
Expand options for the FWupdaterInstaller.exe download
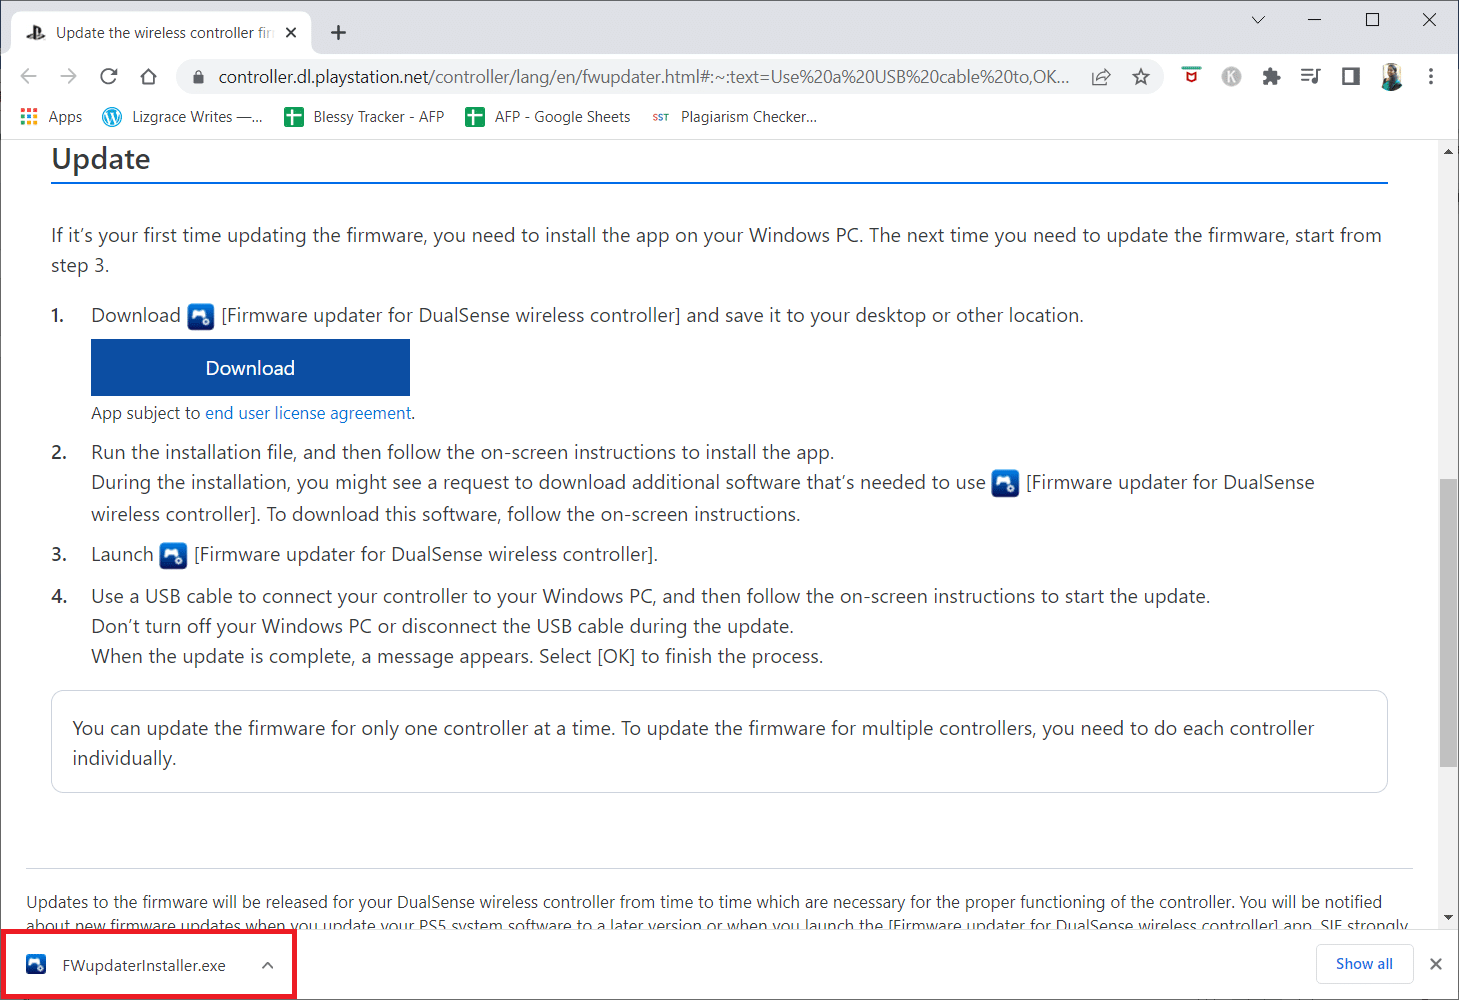click(x=267, y=965)
